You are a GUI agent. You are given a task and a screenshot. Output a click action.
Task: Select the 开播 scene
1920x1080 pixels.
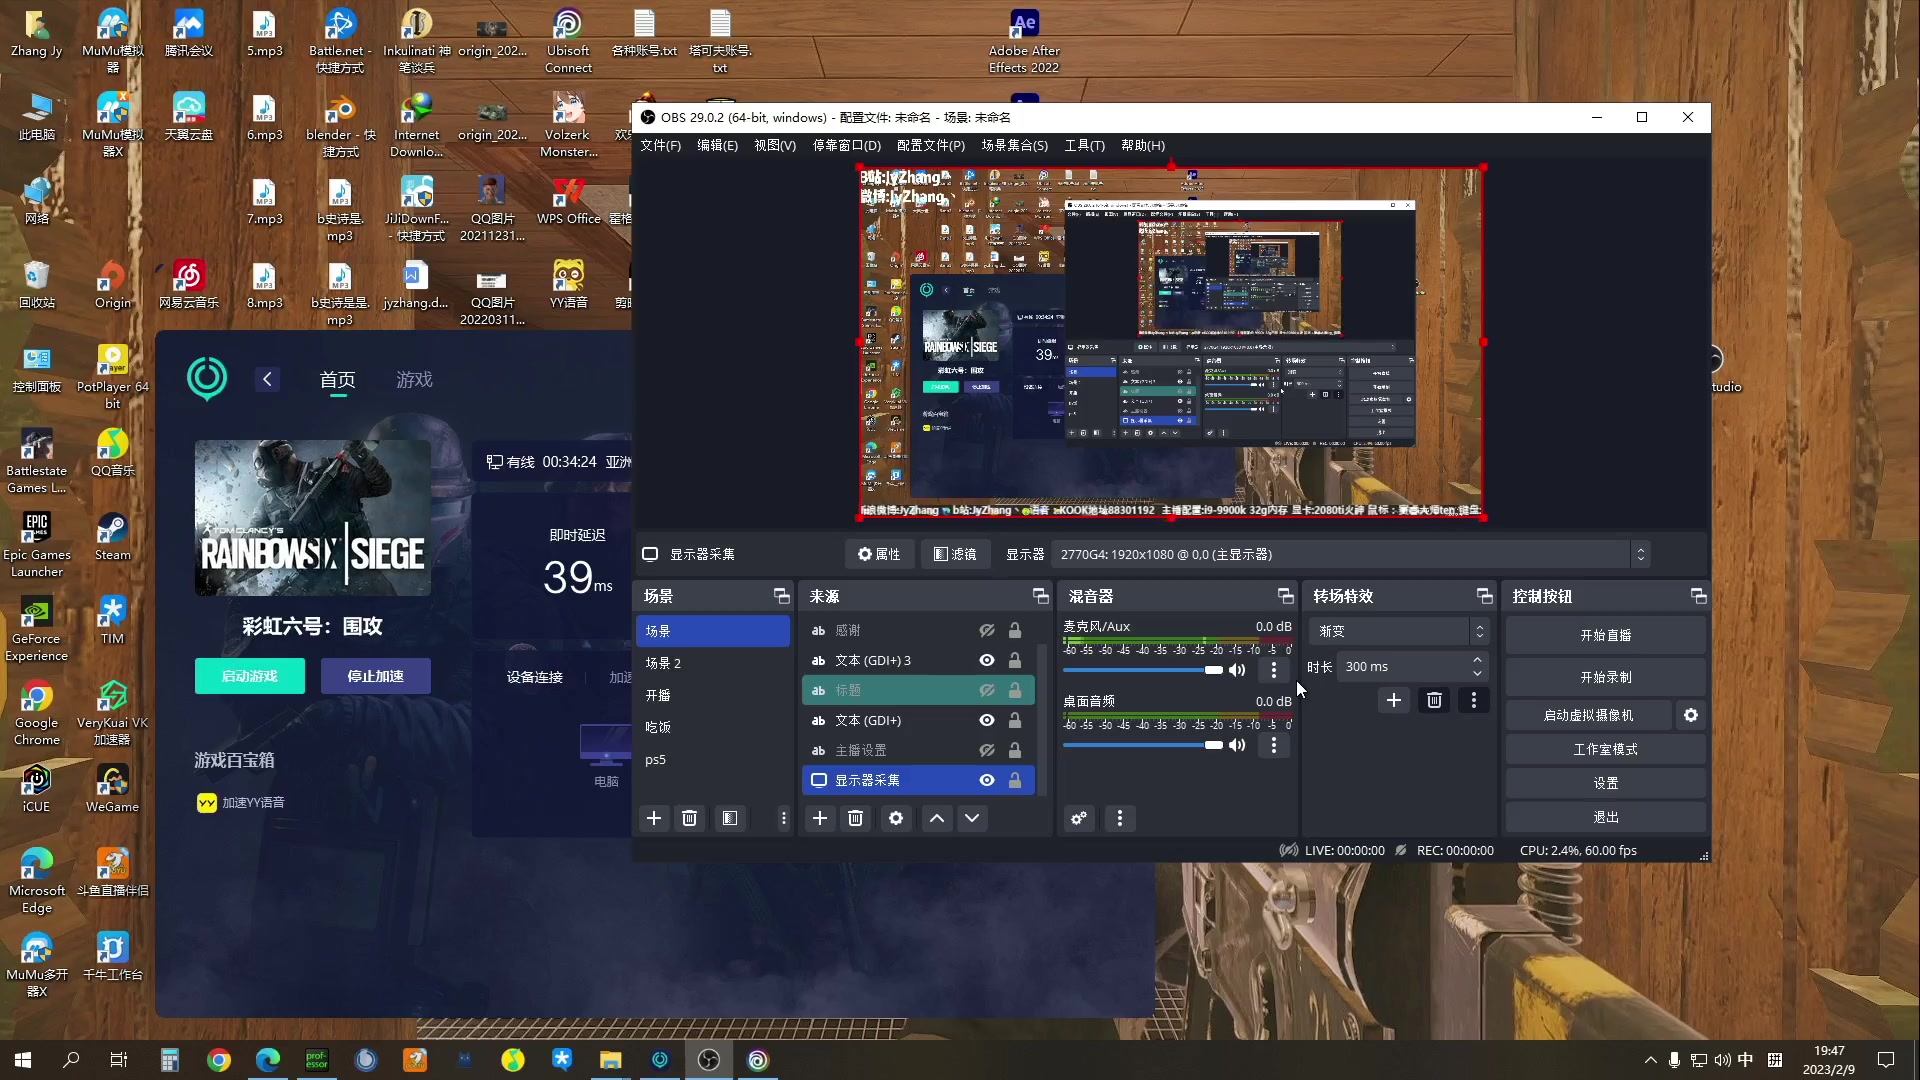point(713,695)
